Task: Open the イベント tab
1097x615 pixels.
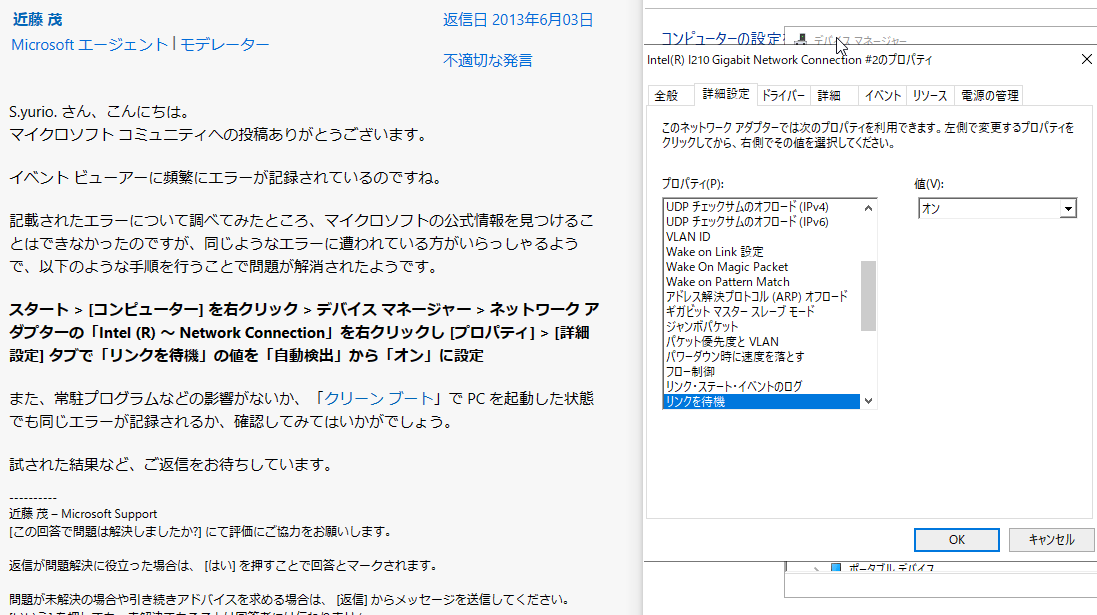Action: 883,95
